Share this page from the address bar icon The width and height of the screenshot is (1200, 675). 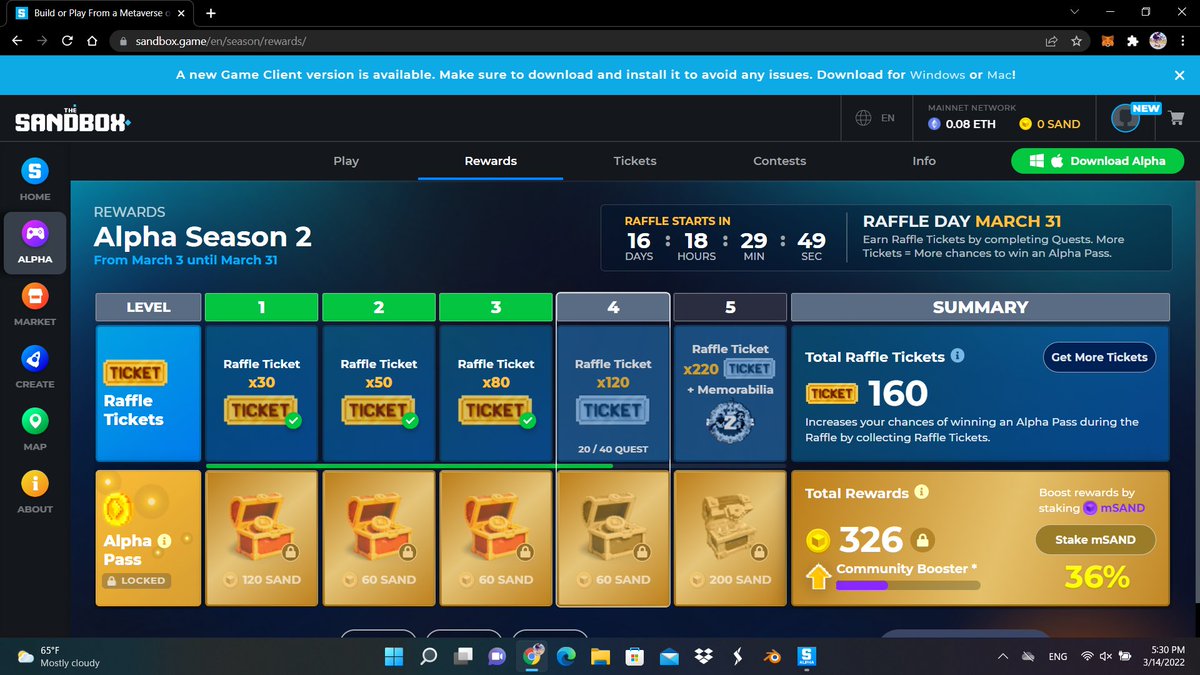1052,42
